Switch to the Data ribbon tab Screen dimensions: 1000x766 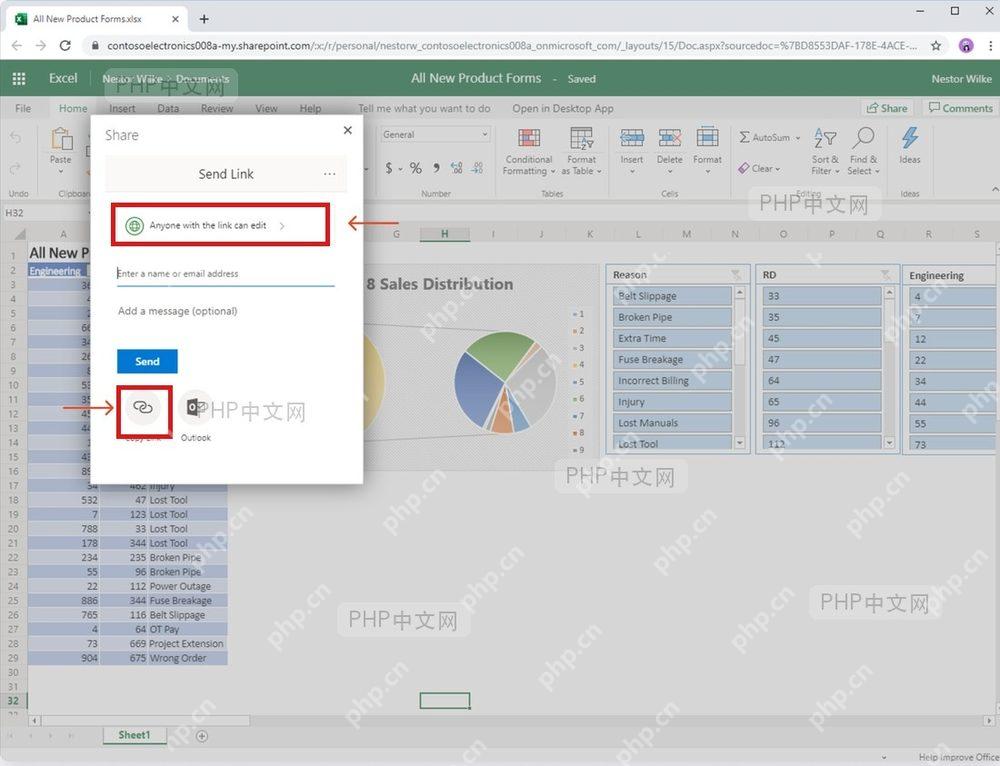tap(168, 108)
